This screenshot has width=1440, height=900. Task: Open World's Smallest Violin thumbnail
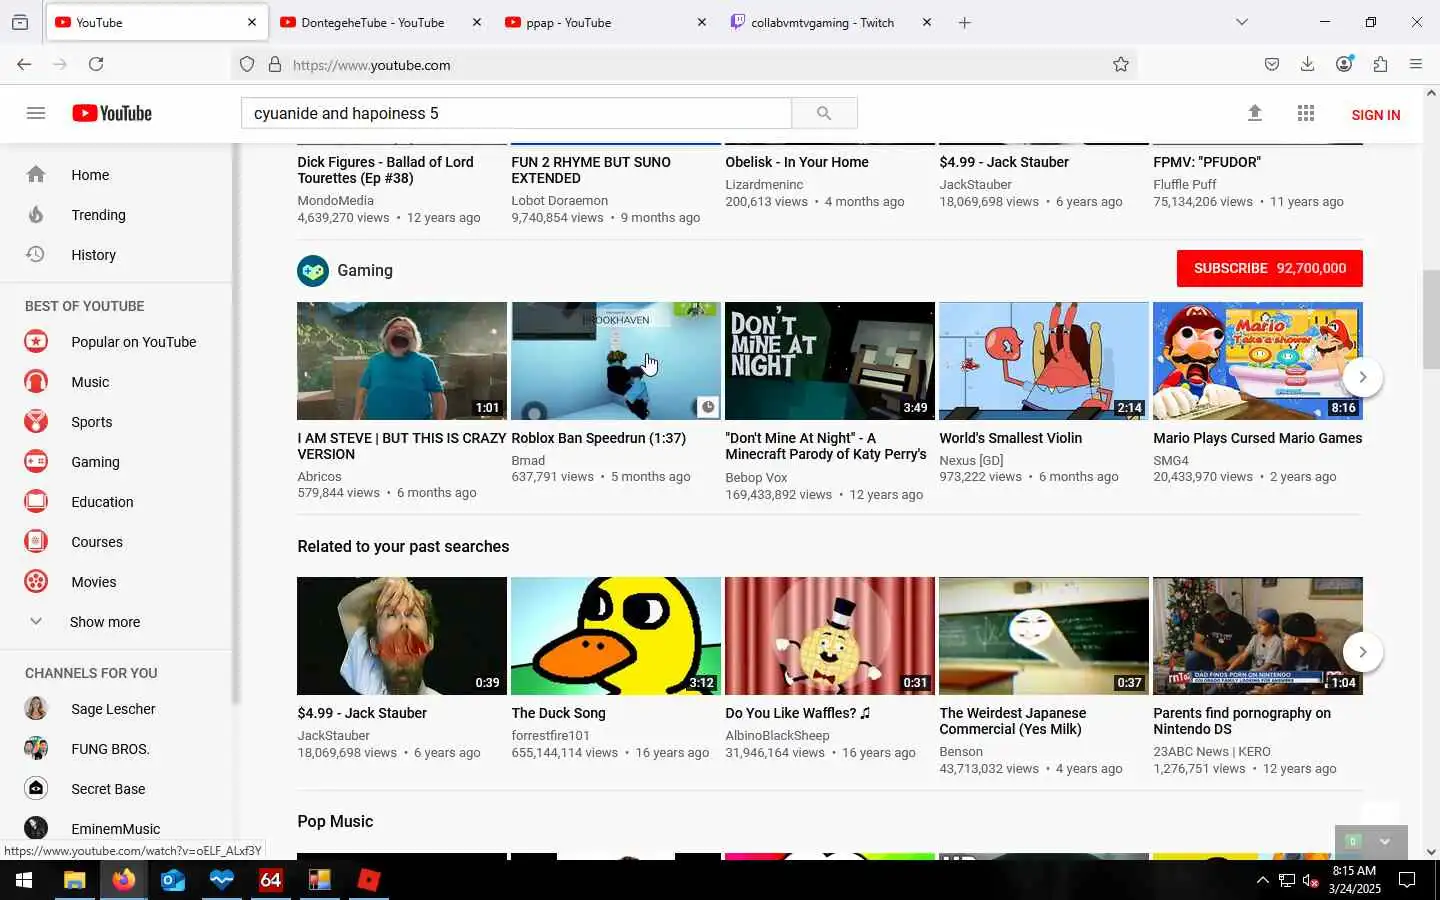(1044, 361)
